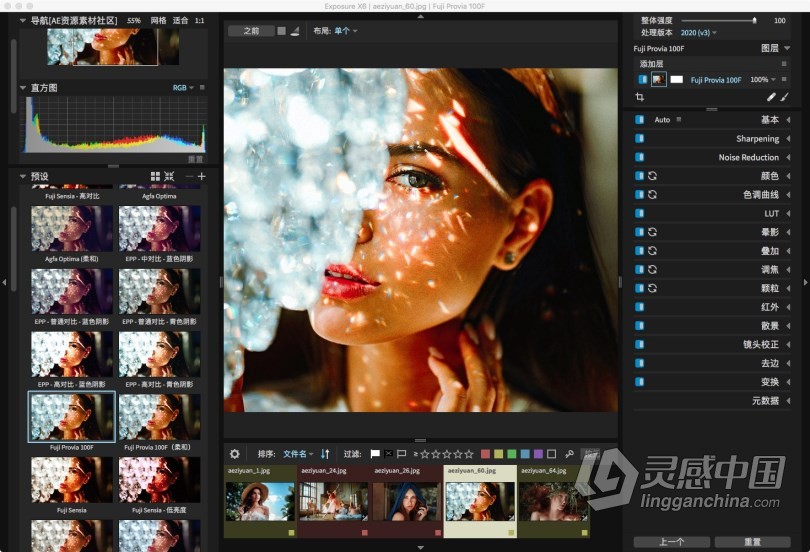810x552 pixels.
Task: Toggle 基本 panel enable switch
Action: (640, 119)
